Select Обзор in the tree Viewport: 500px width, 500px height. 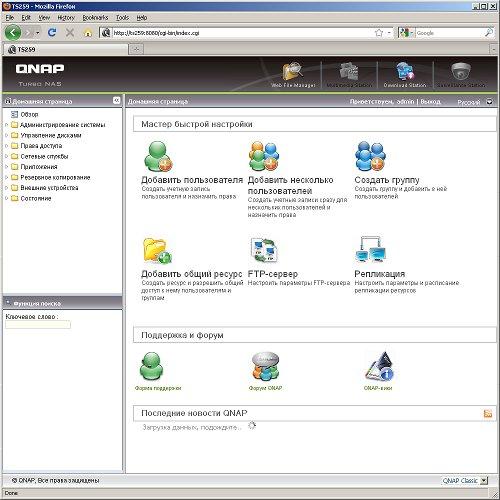29,114
